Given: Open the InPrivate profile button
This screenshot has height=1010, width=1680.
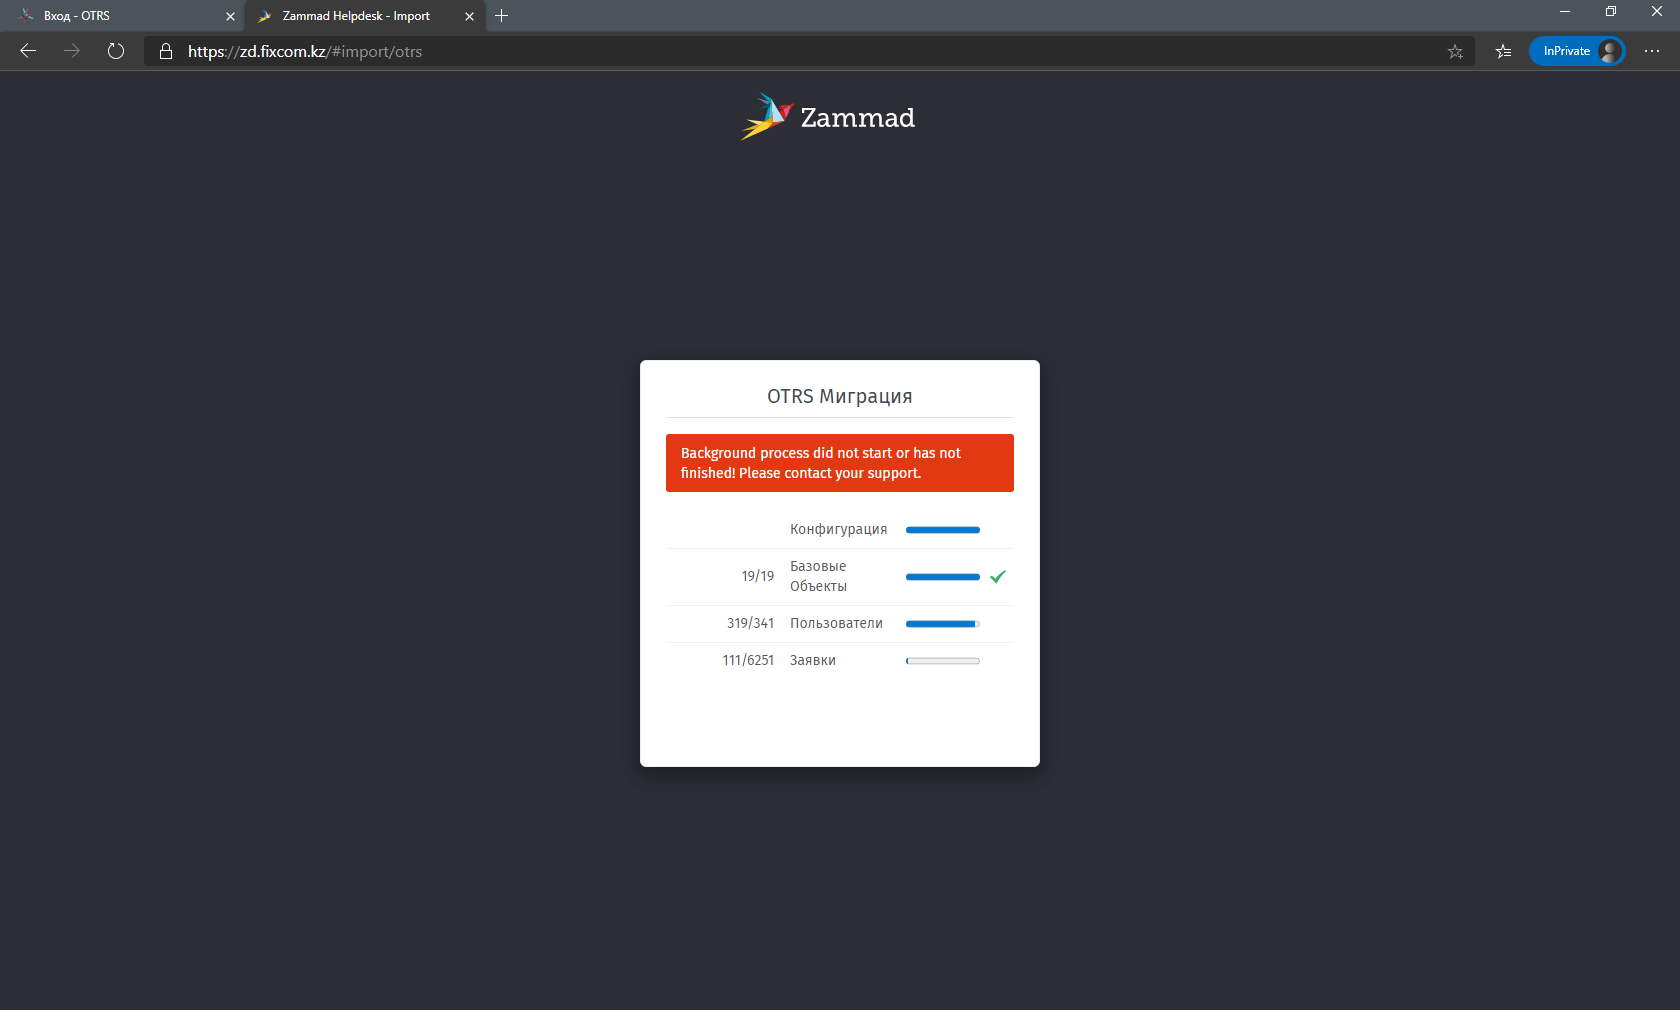Looking at the screenshot, I should point(1577,51).
